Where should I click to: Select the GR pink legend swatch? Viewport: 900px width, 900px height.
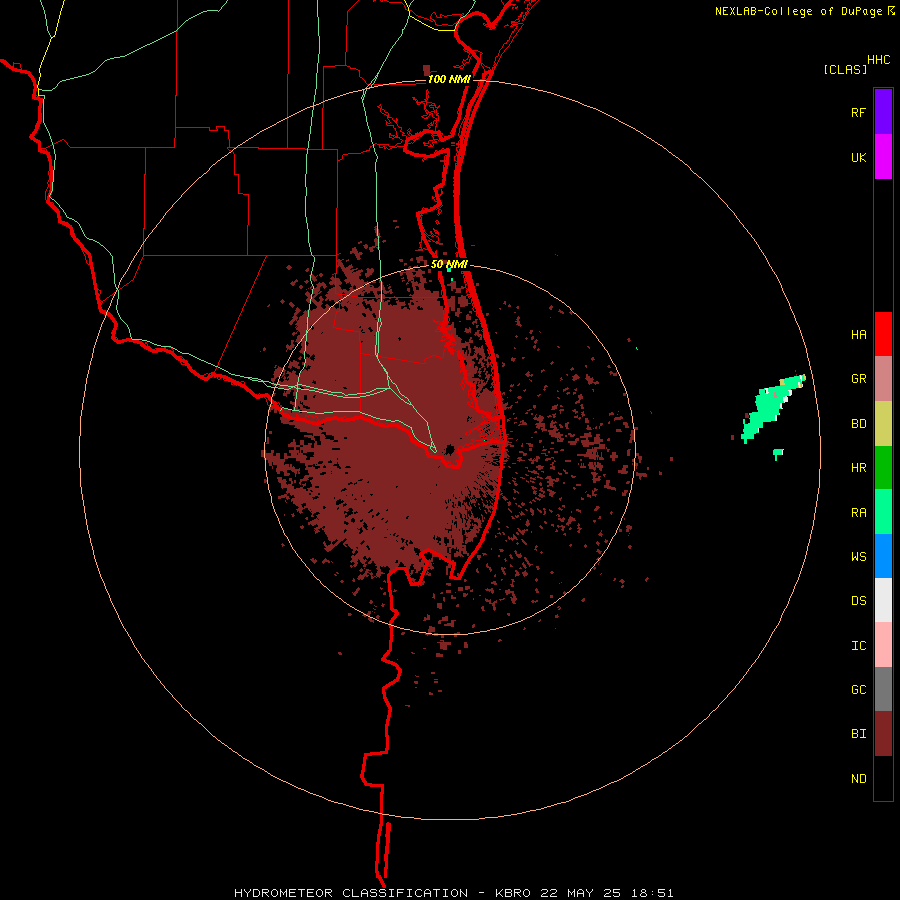click(883, 378)
